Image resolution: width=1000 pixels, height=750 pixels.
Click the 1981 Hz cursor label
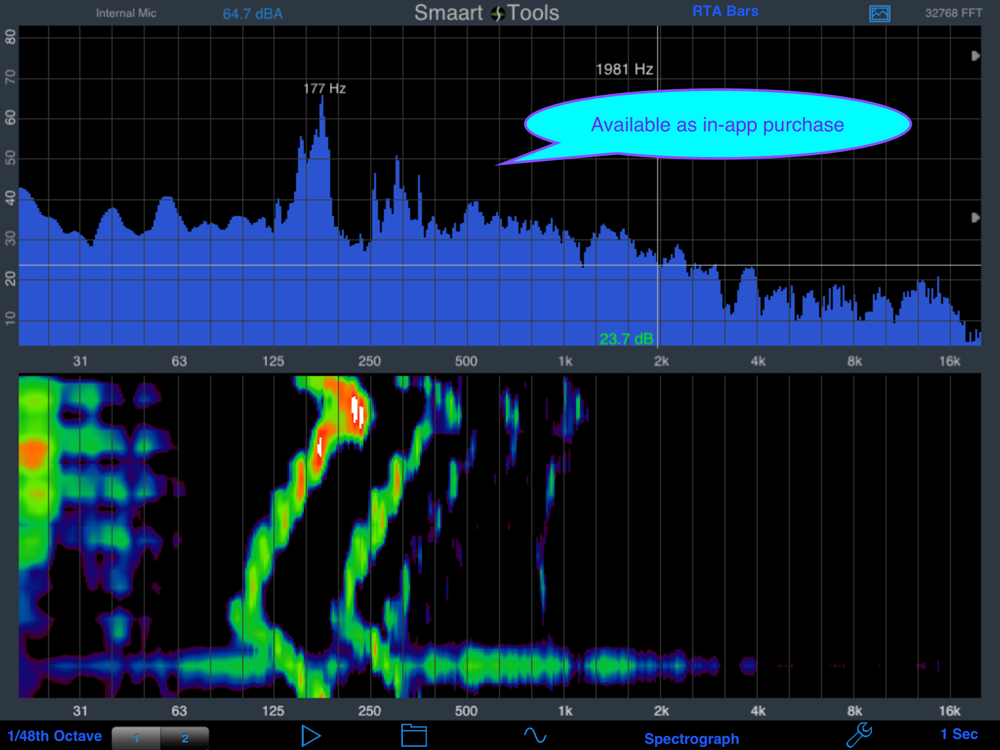coord(624,69)
